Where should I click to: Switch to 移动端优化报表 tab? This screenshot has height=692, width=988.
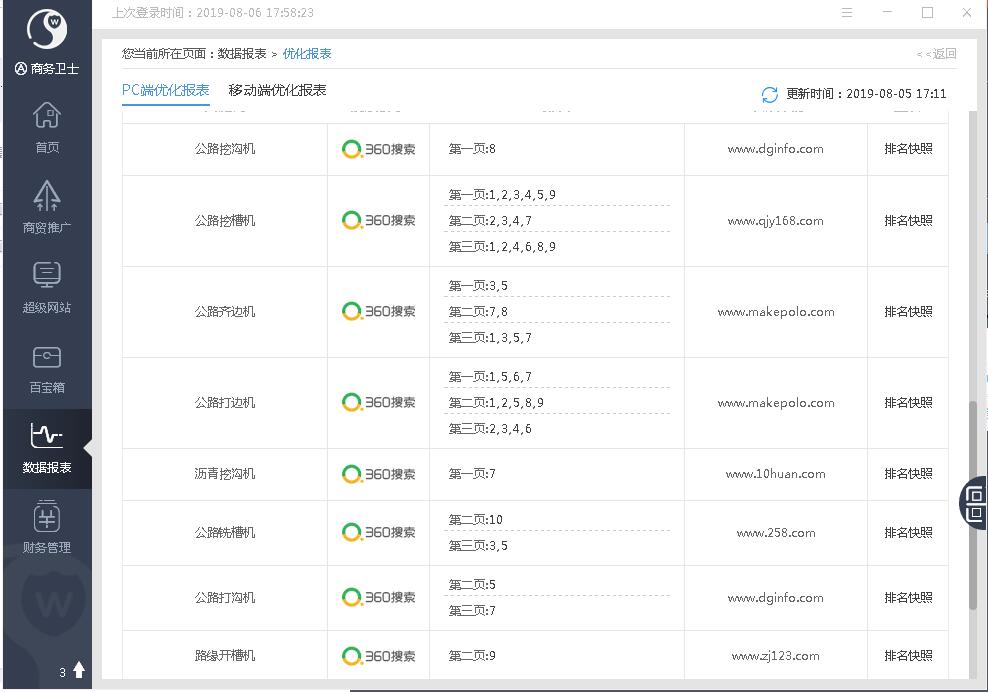(277, 90)
